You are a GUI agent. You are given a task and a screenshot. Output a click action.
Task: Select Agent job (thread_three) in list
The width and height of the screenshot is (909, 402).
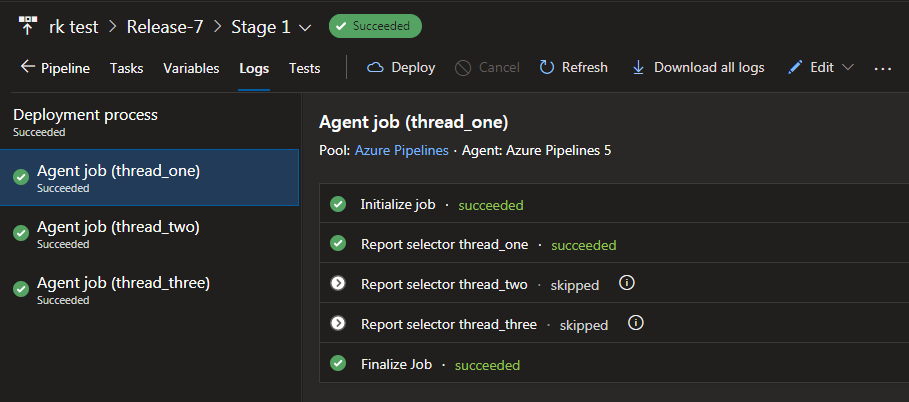pyautogui.click(x=123, y=283)
